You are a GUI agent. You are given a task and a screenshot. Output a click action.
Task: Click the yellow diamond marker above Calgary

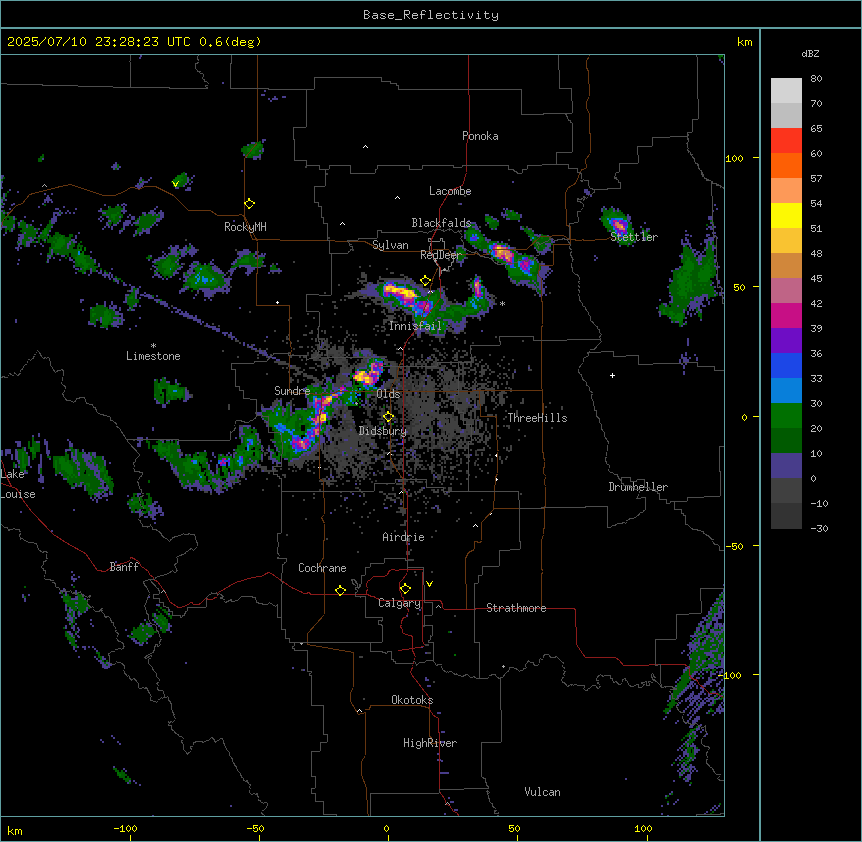coord(405,589)
